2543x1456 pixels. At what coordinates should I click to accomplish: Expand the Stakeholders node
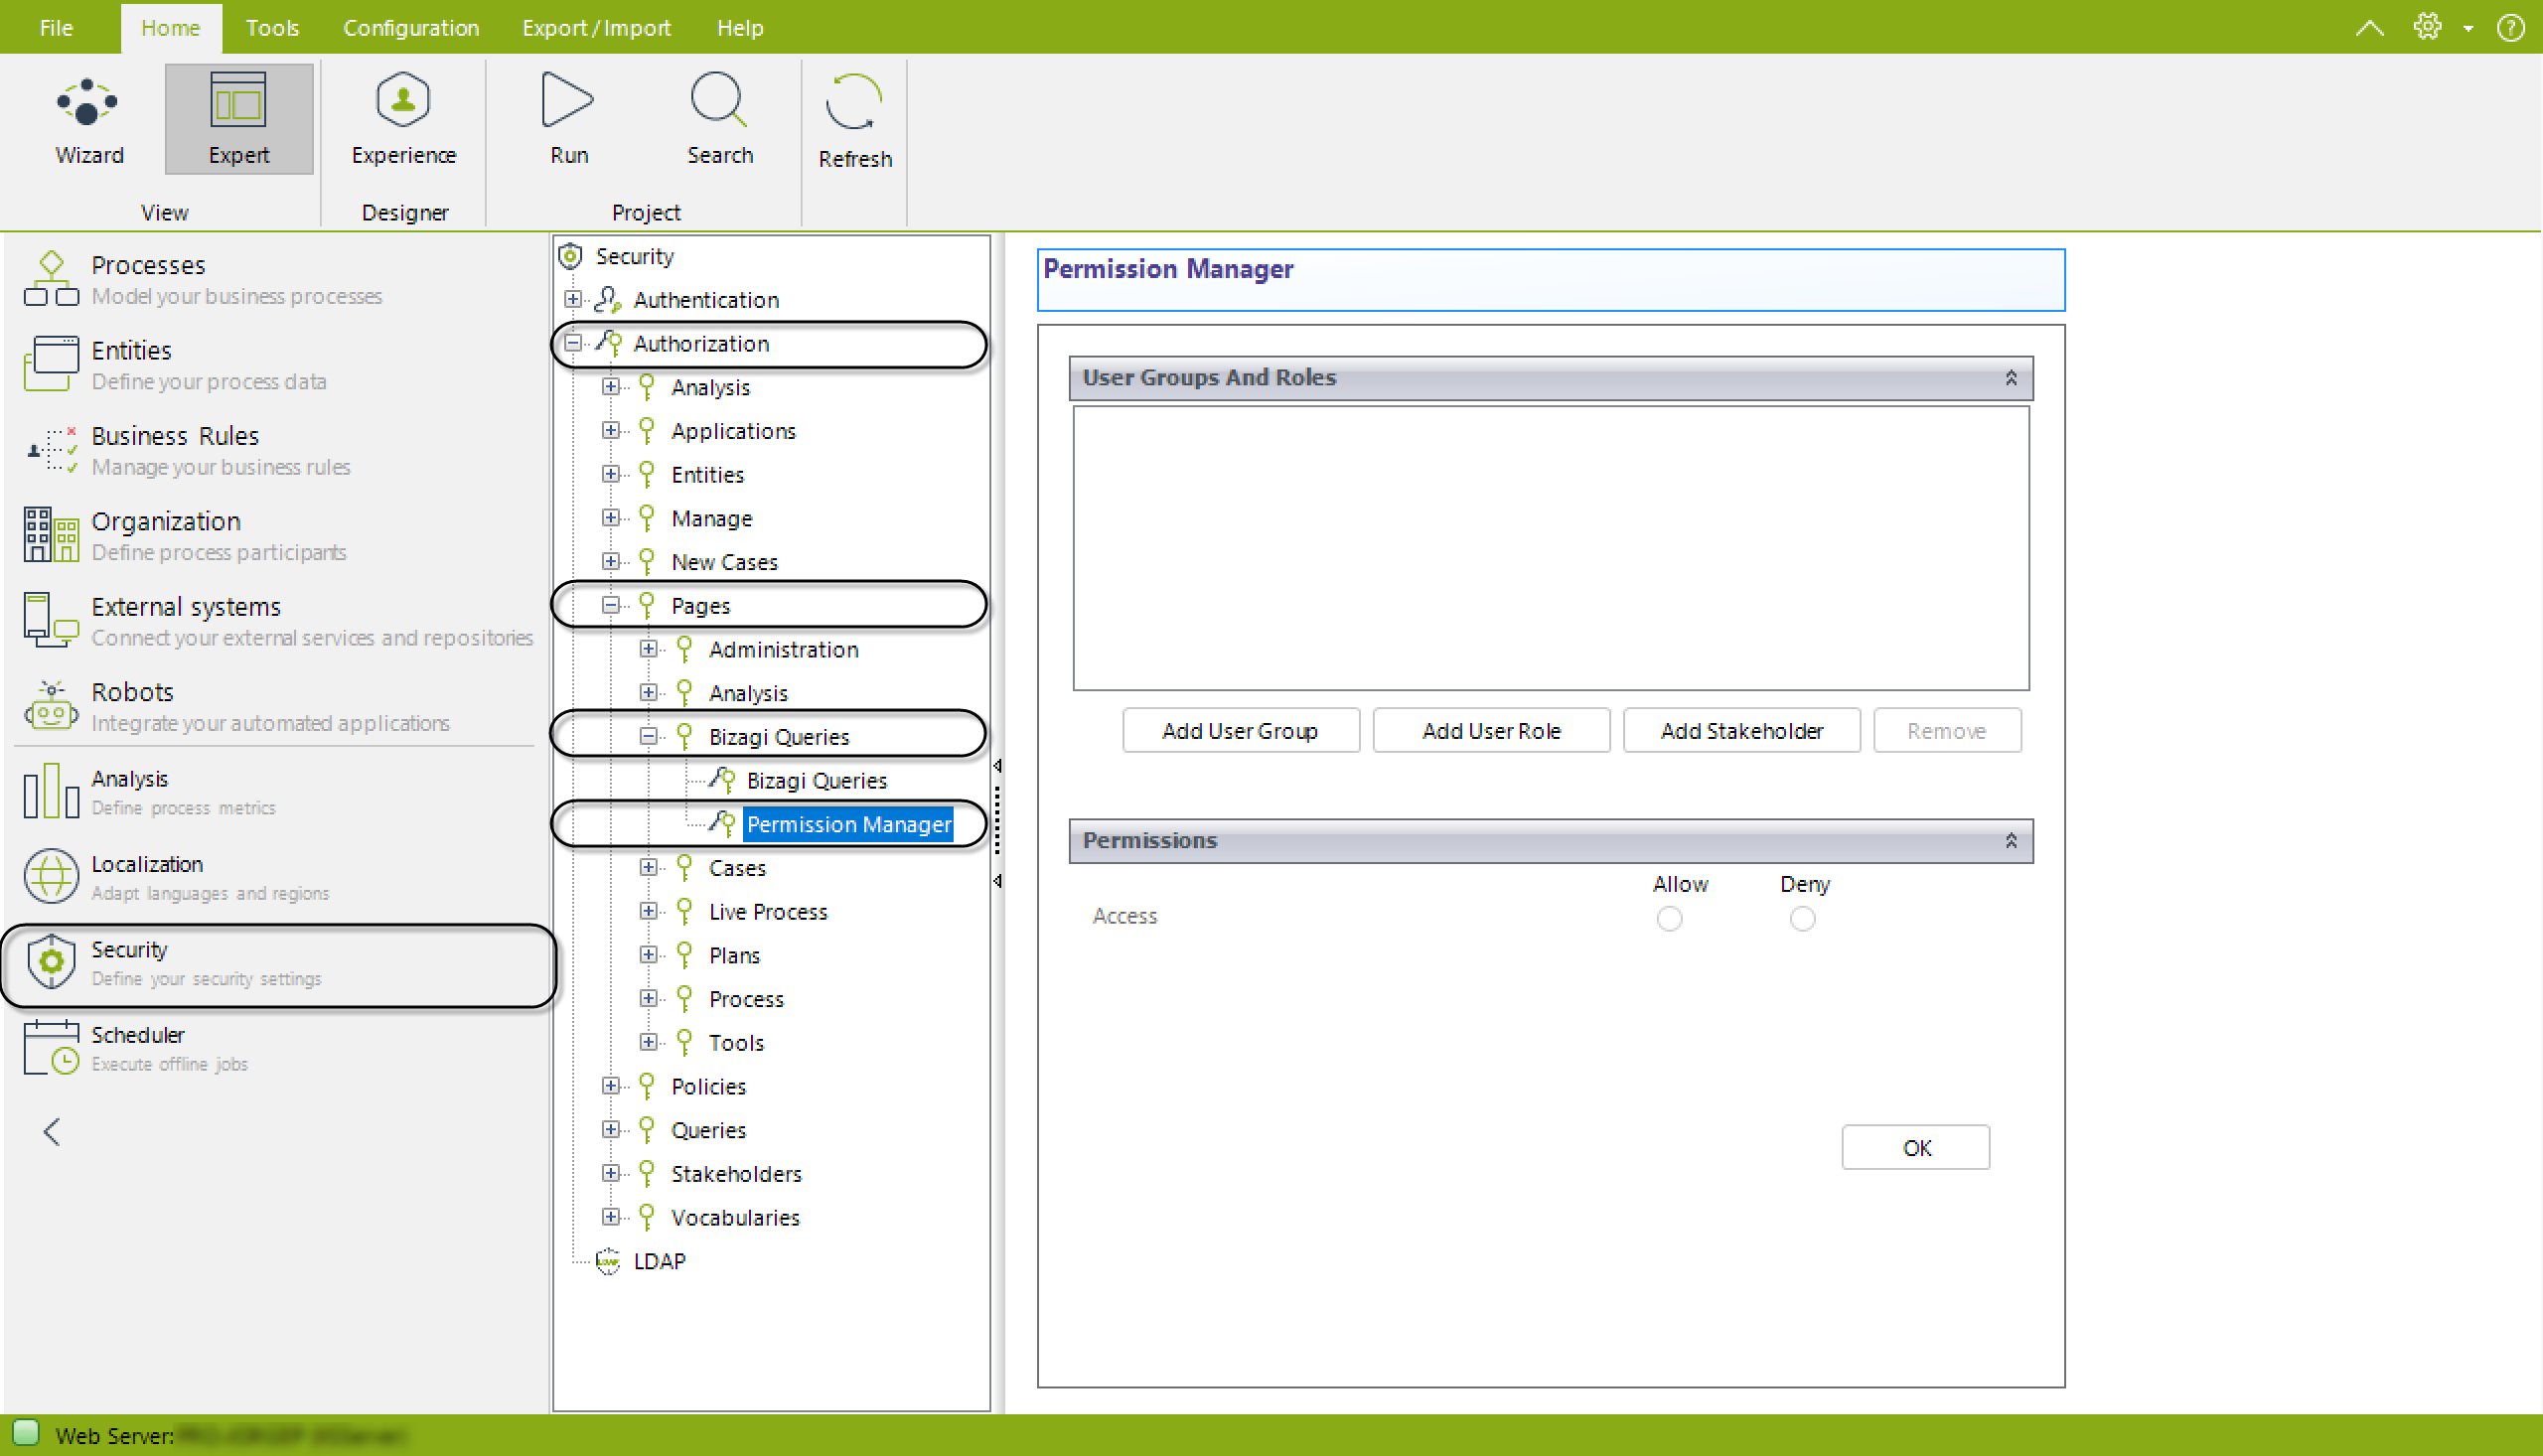pyautogui.click(x=610, y=1173)
